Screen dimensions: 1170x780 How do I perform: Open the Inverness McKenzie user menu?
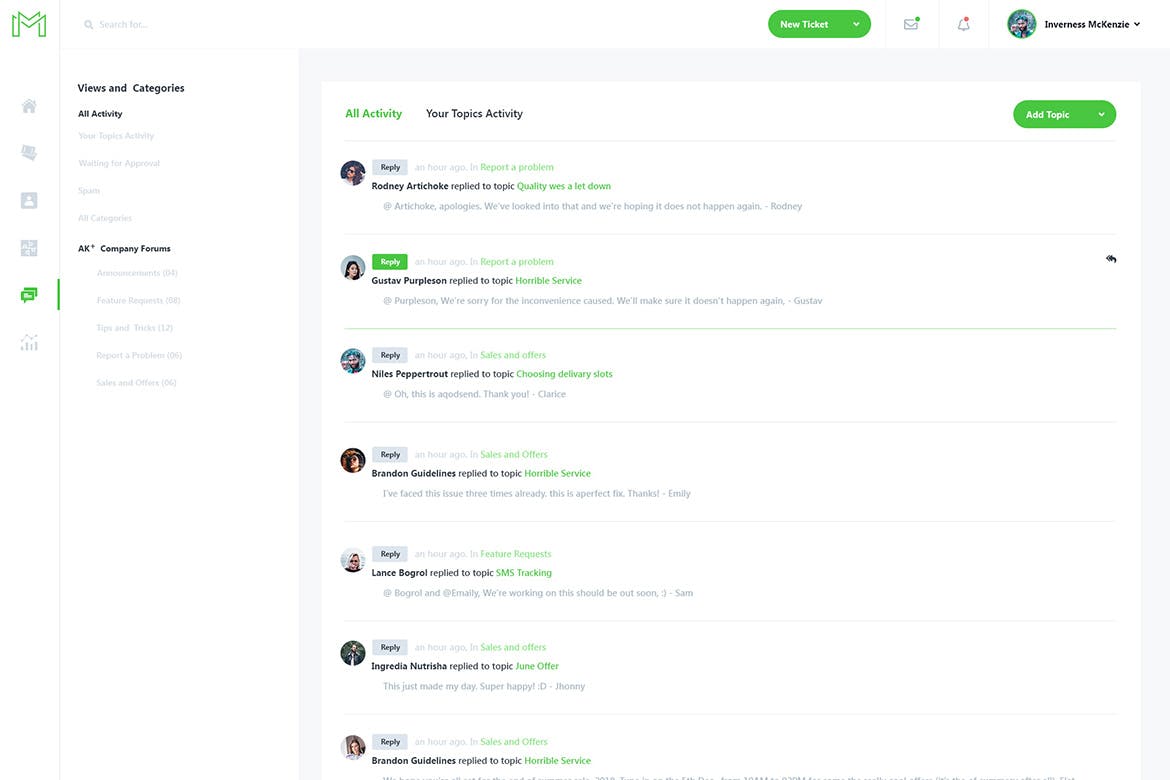[x=1074, y=24]
